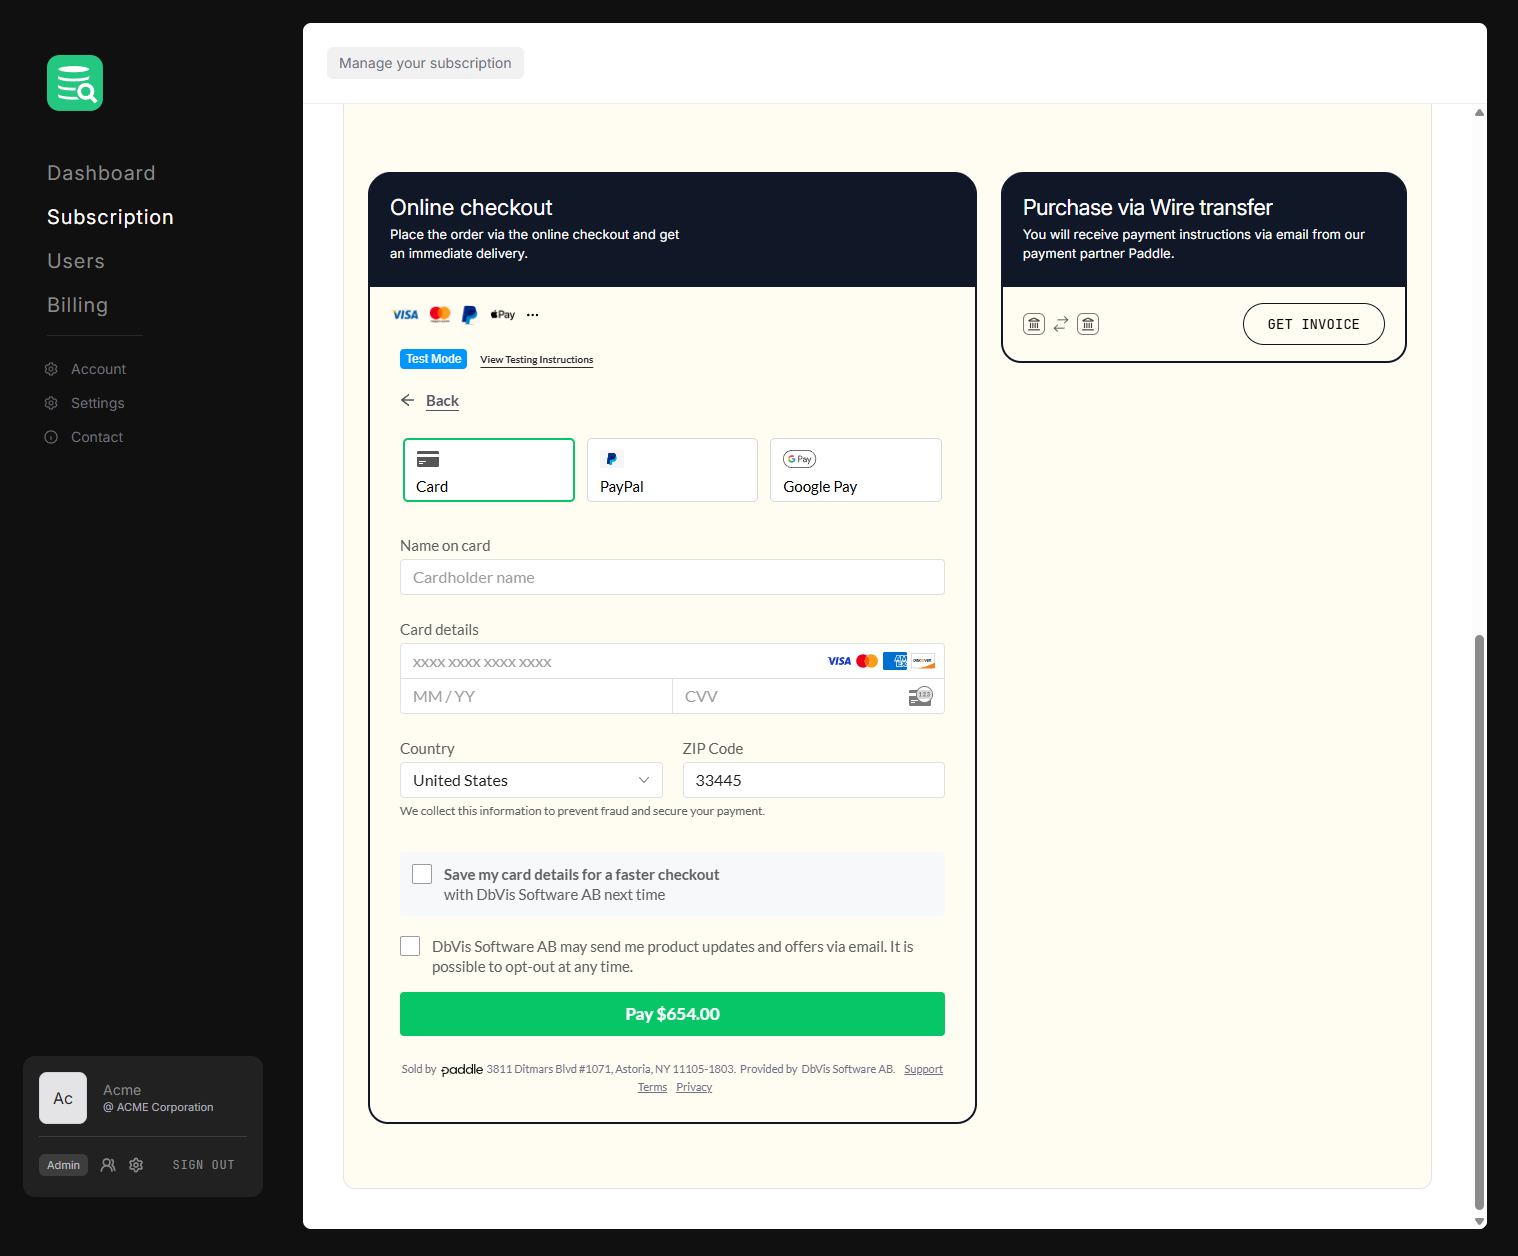Click the Amex logo in card field

coord(895,661)
